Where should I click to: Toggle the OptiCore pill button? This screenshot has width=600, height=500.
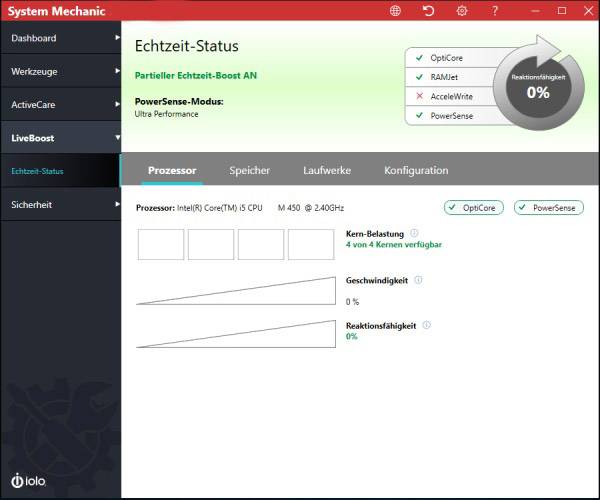[474, 208]
